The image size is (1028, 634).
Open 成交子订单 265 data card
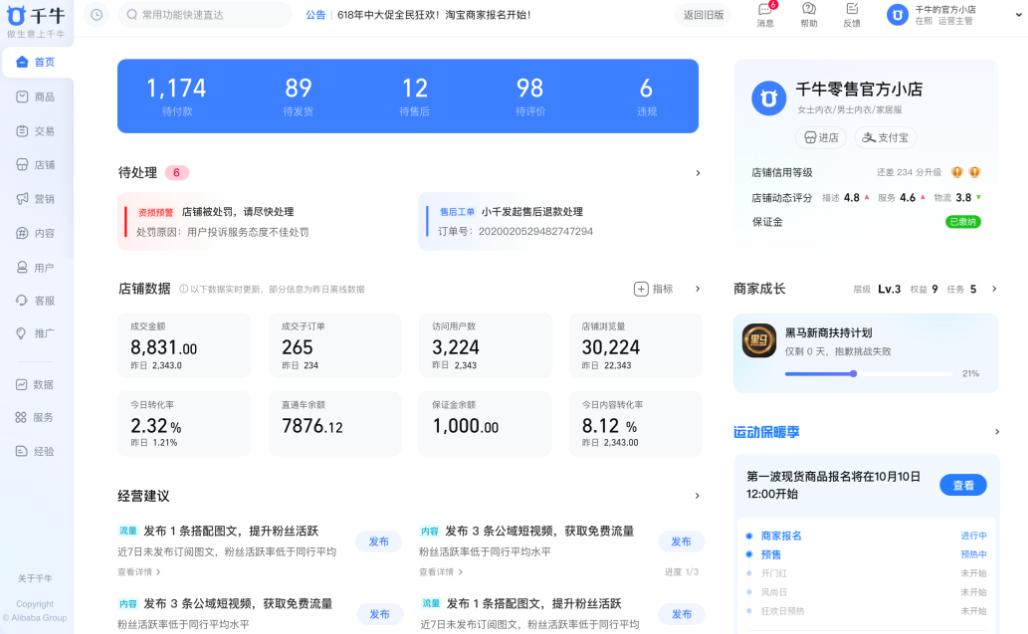coord(335,346)
